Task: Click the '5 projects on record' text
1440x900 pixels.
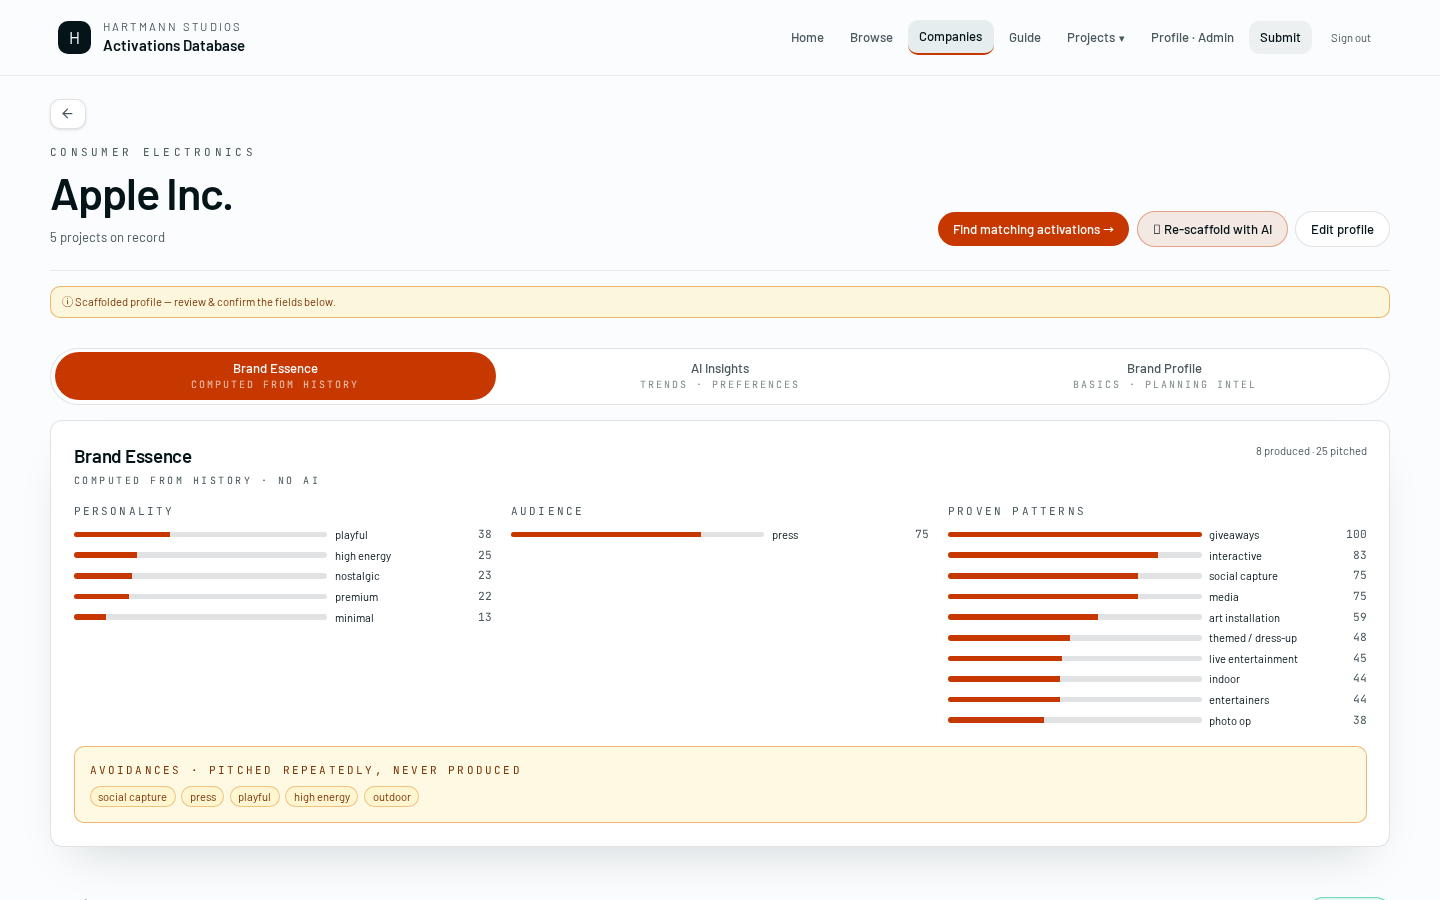Action: 107,238
